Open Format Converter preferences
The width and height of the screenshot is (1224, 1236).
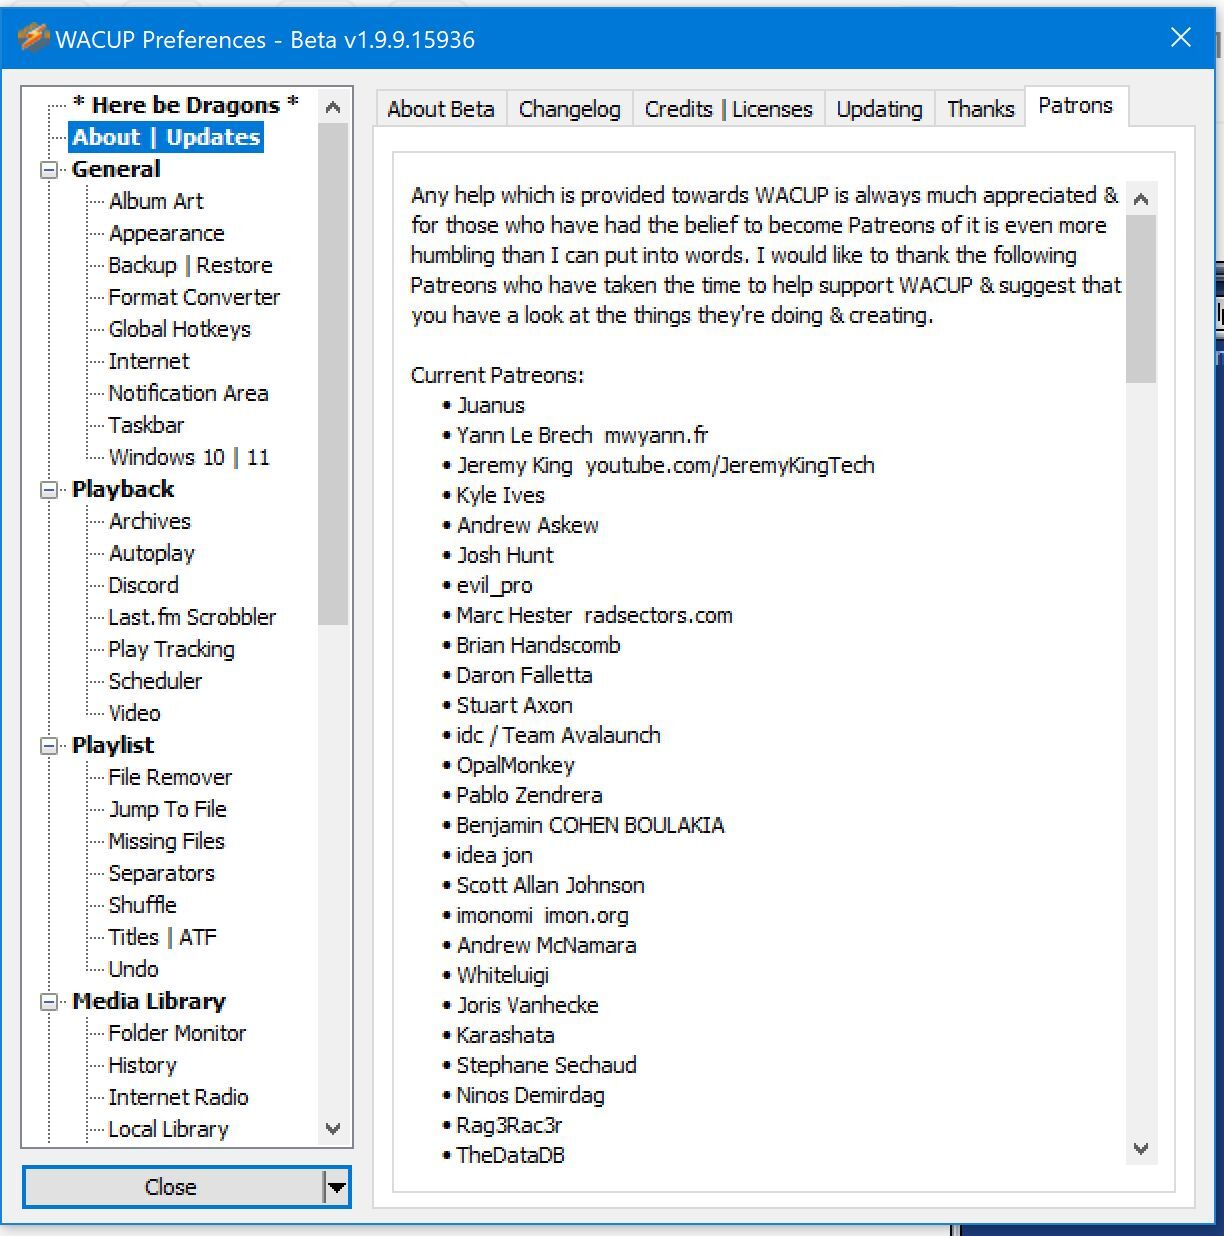pyautogui.click(x=194, y=297)
